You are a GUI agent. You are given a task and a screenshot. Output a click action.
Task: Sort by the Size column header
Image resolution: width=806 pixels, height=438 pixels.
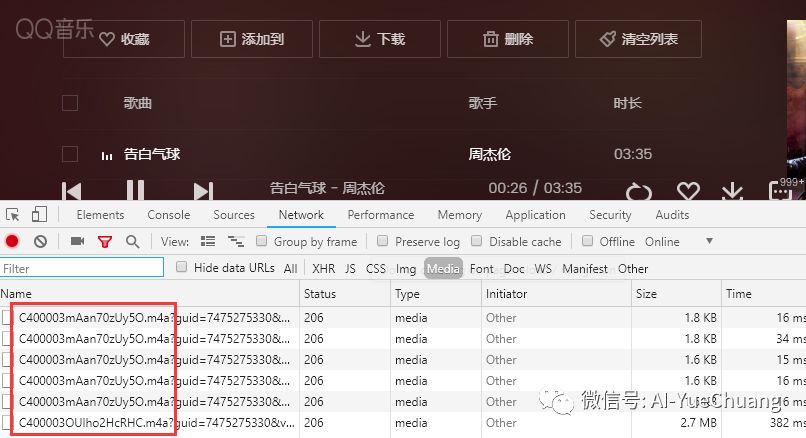point(676,294)
